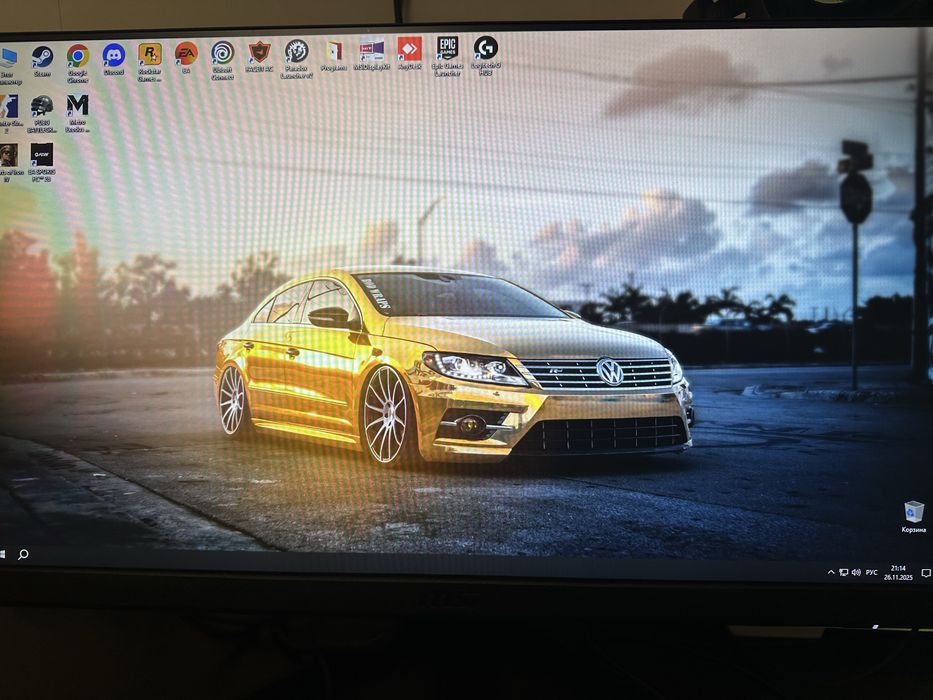Launch Ubisoft Connect from the desktop
Screen dimensions: 933x700
coord(223,60)
